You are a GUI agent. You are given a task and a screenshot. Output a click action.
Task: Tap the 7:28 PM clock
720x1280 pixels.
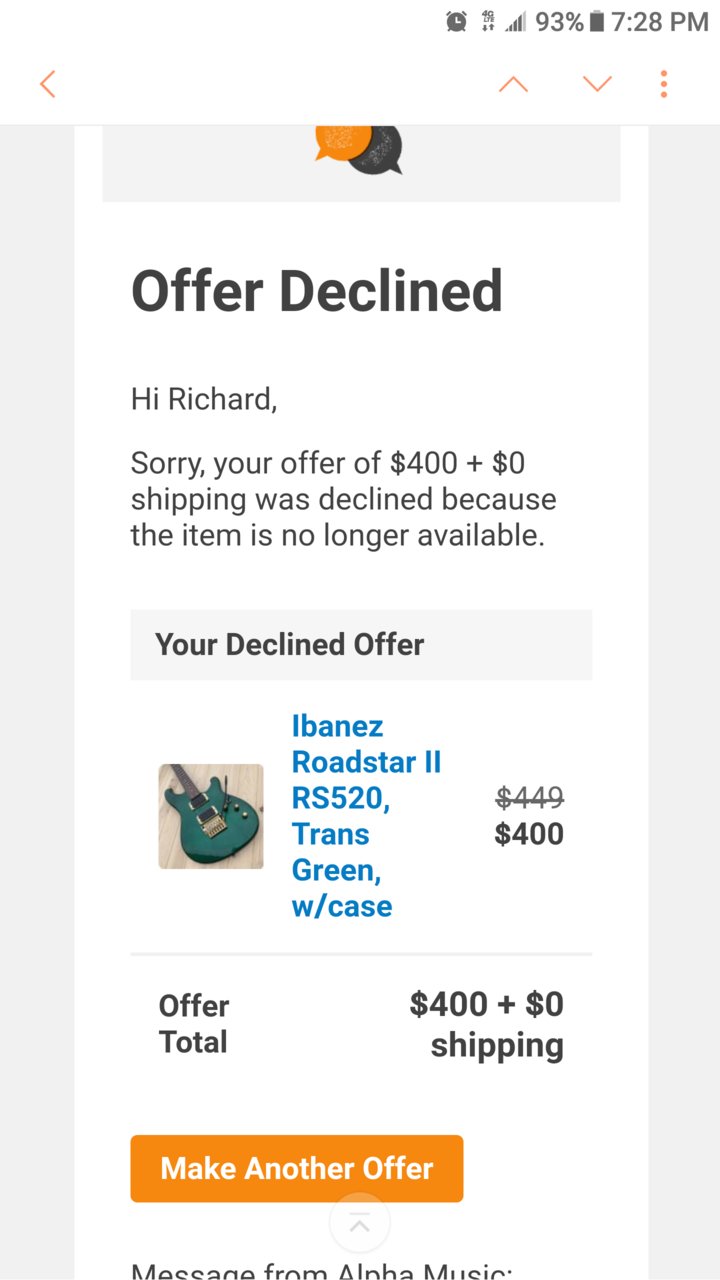click(x=659, y=21)
